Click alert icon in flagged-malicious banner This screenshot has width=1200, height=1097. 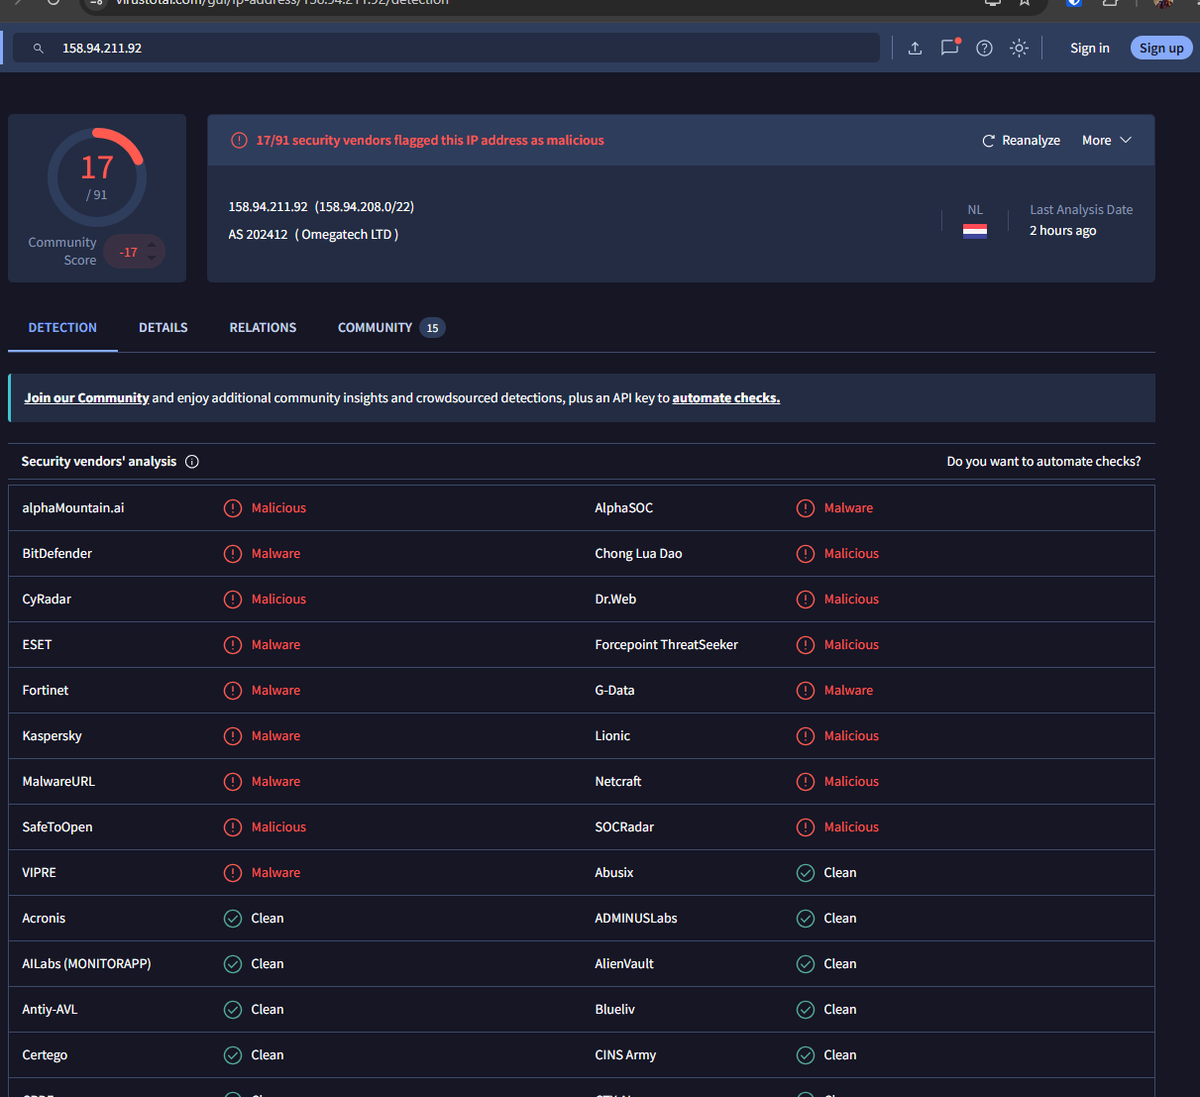tap(239, 140)
